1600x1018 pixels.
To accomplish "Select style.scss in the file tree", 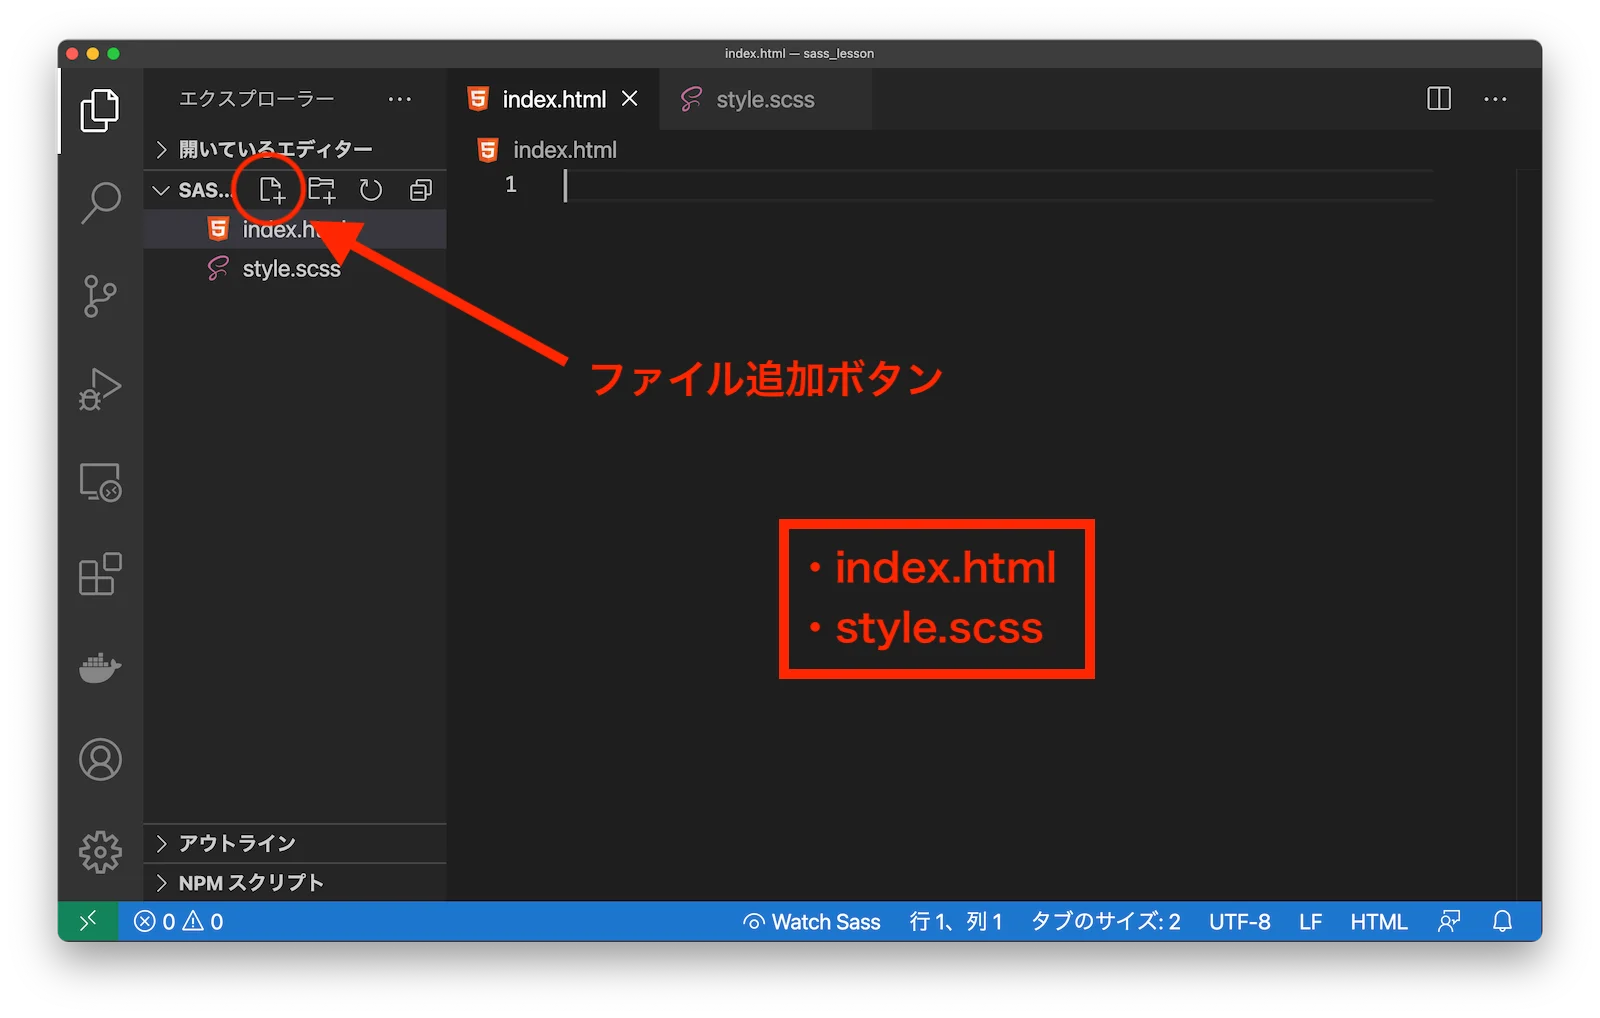I will tap(292, 268).
